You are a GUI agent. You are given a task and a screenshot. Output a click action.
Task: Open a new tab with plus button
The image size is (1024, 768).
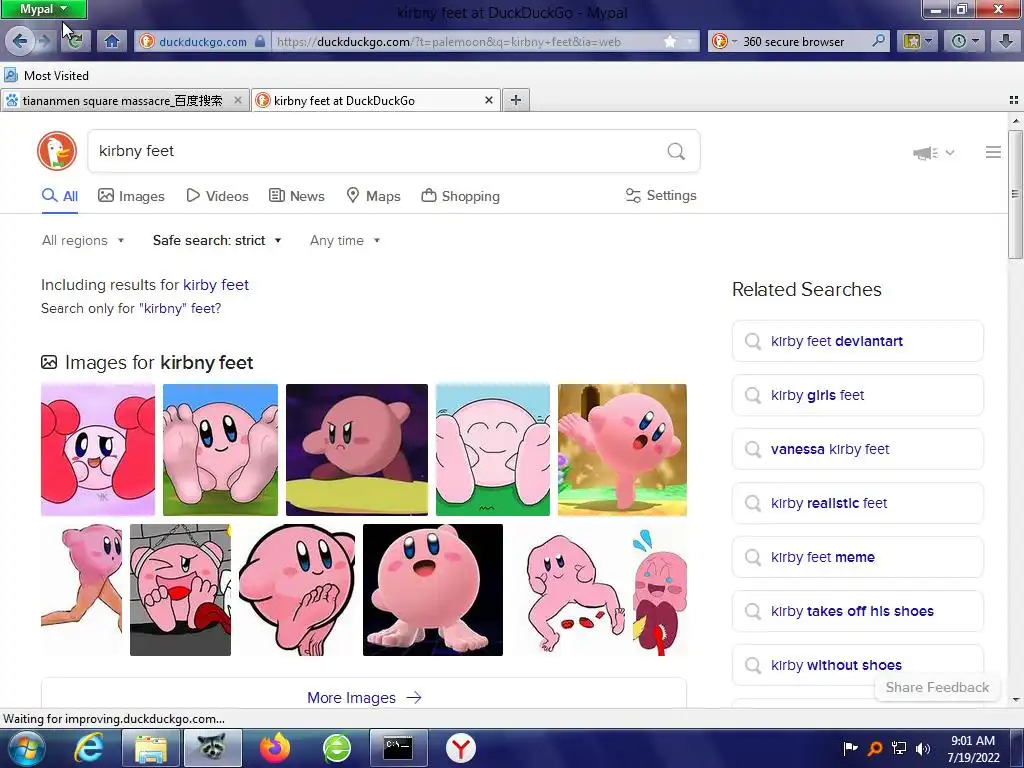516,100
